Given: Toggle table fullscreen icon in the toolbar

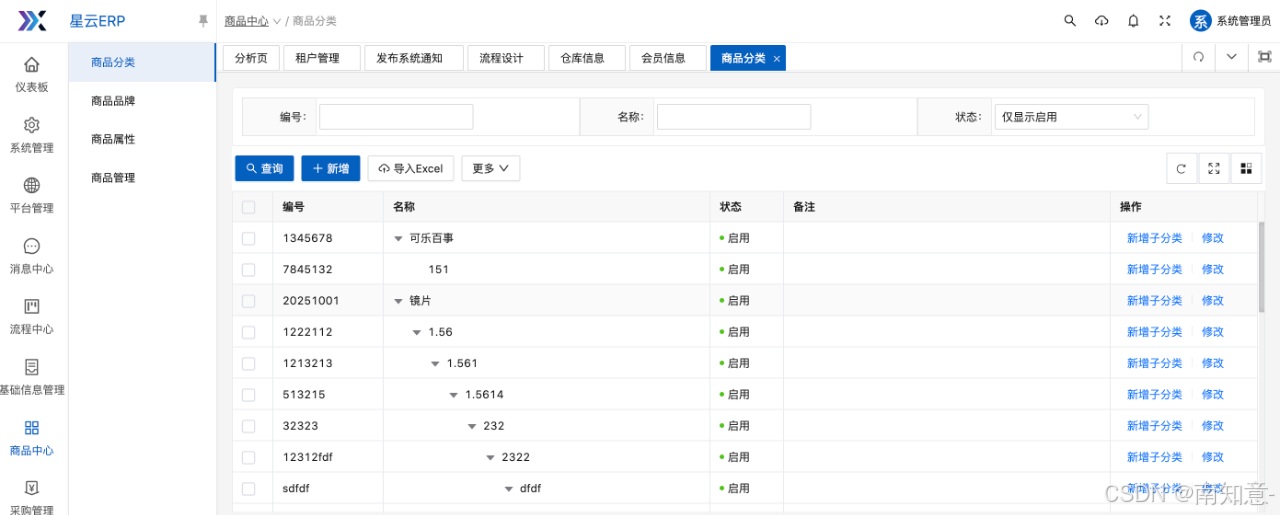Looking at the screenshot, I should pyautogui.click(x=1214, y=169).
